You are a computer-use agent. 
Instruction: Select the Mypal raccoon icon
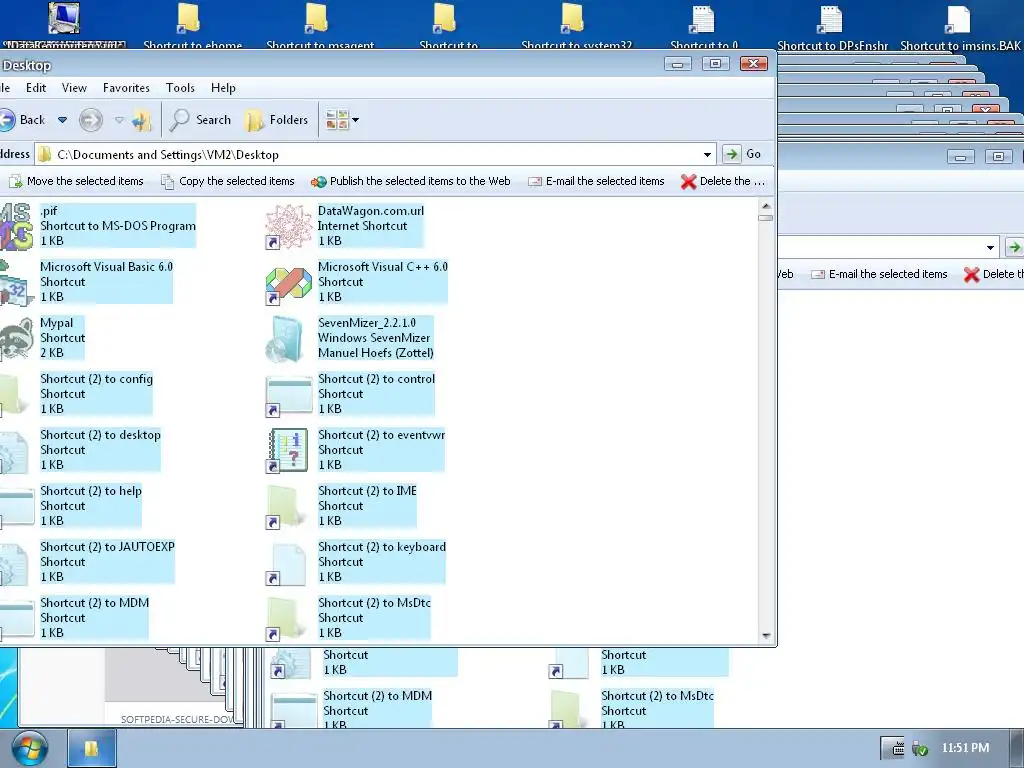[16, 338]
